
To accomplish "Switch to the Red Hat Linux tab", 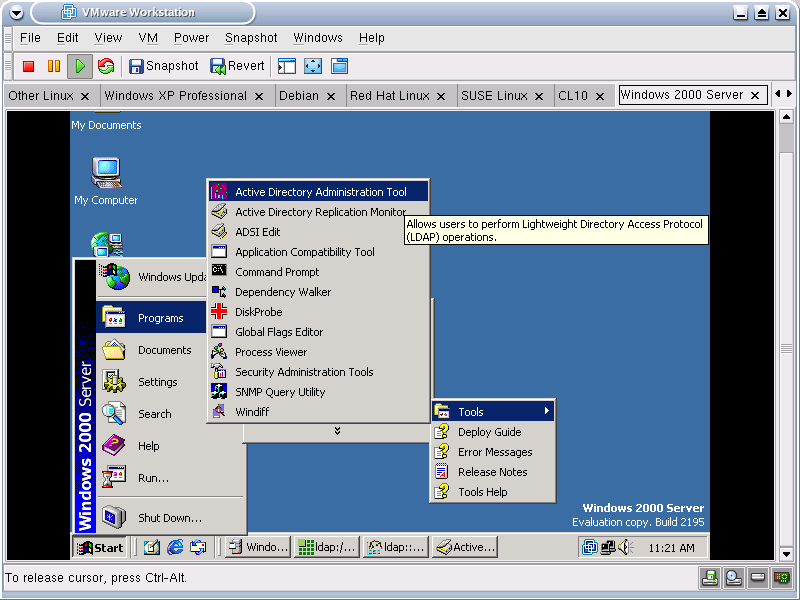I will pyautogui.click(x=390, y=96).
